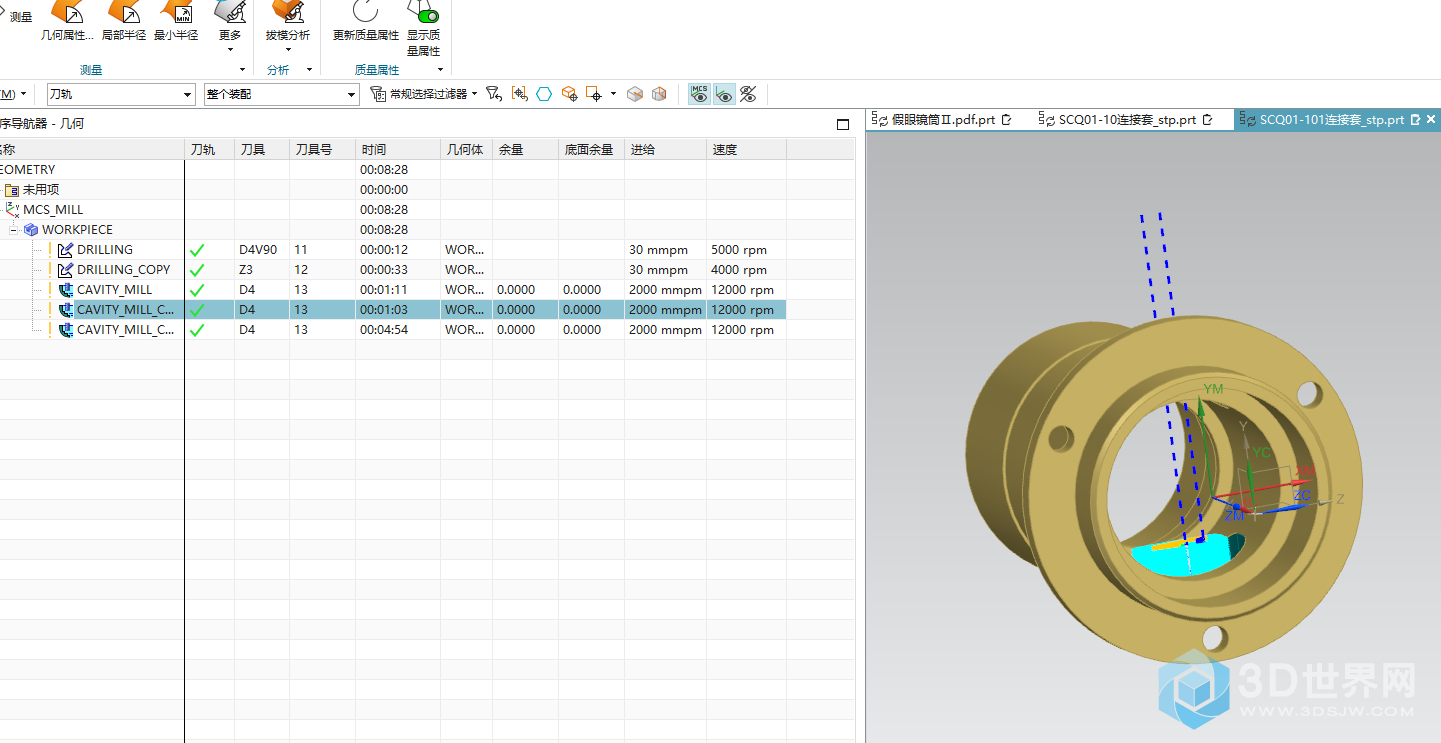Image resolution: width=1441 pixels, height=743 pixels.
Task: Open the 更多 measurement gallery
Action: pos(230,27)
